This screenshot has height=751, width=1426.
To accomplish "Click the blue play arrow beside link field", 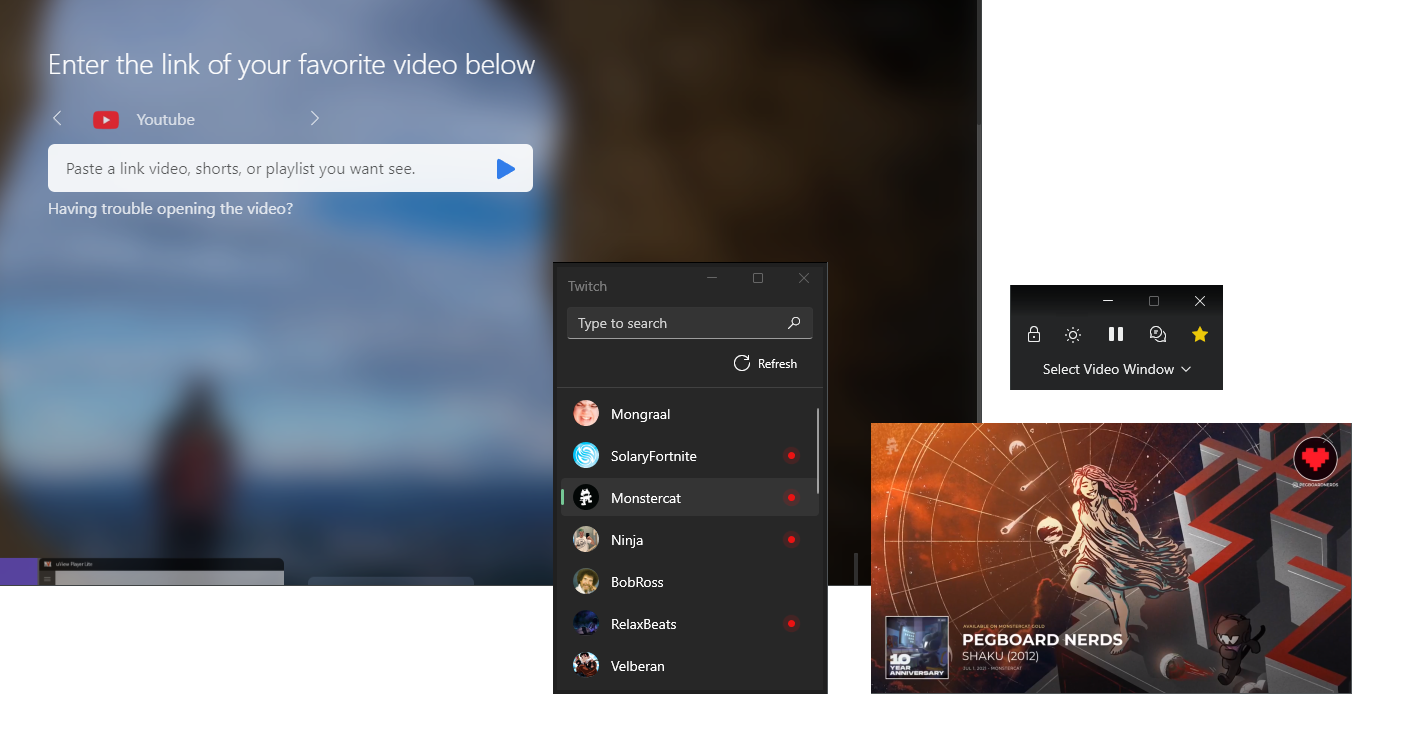I will tap(506, 169).
